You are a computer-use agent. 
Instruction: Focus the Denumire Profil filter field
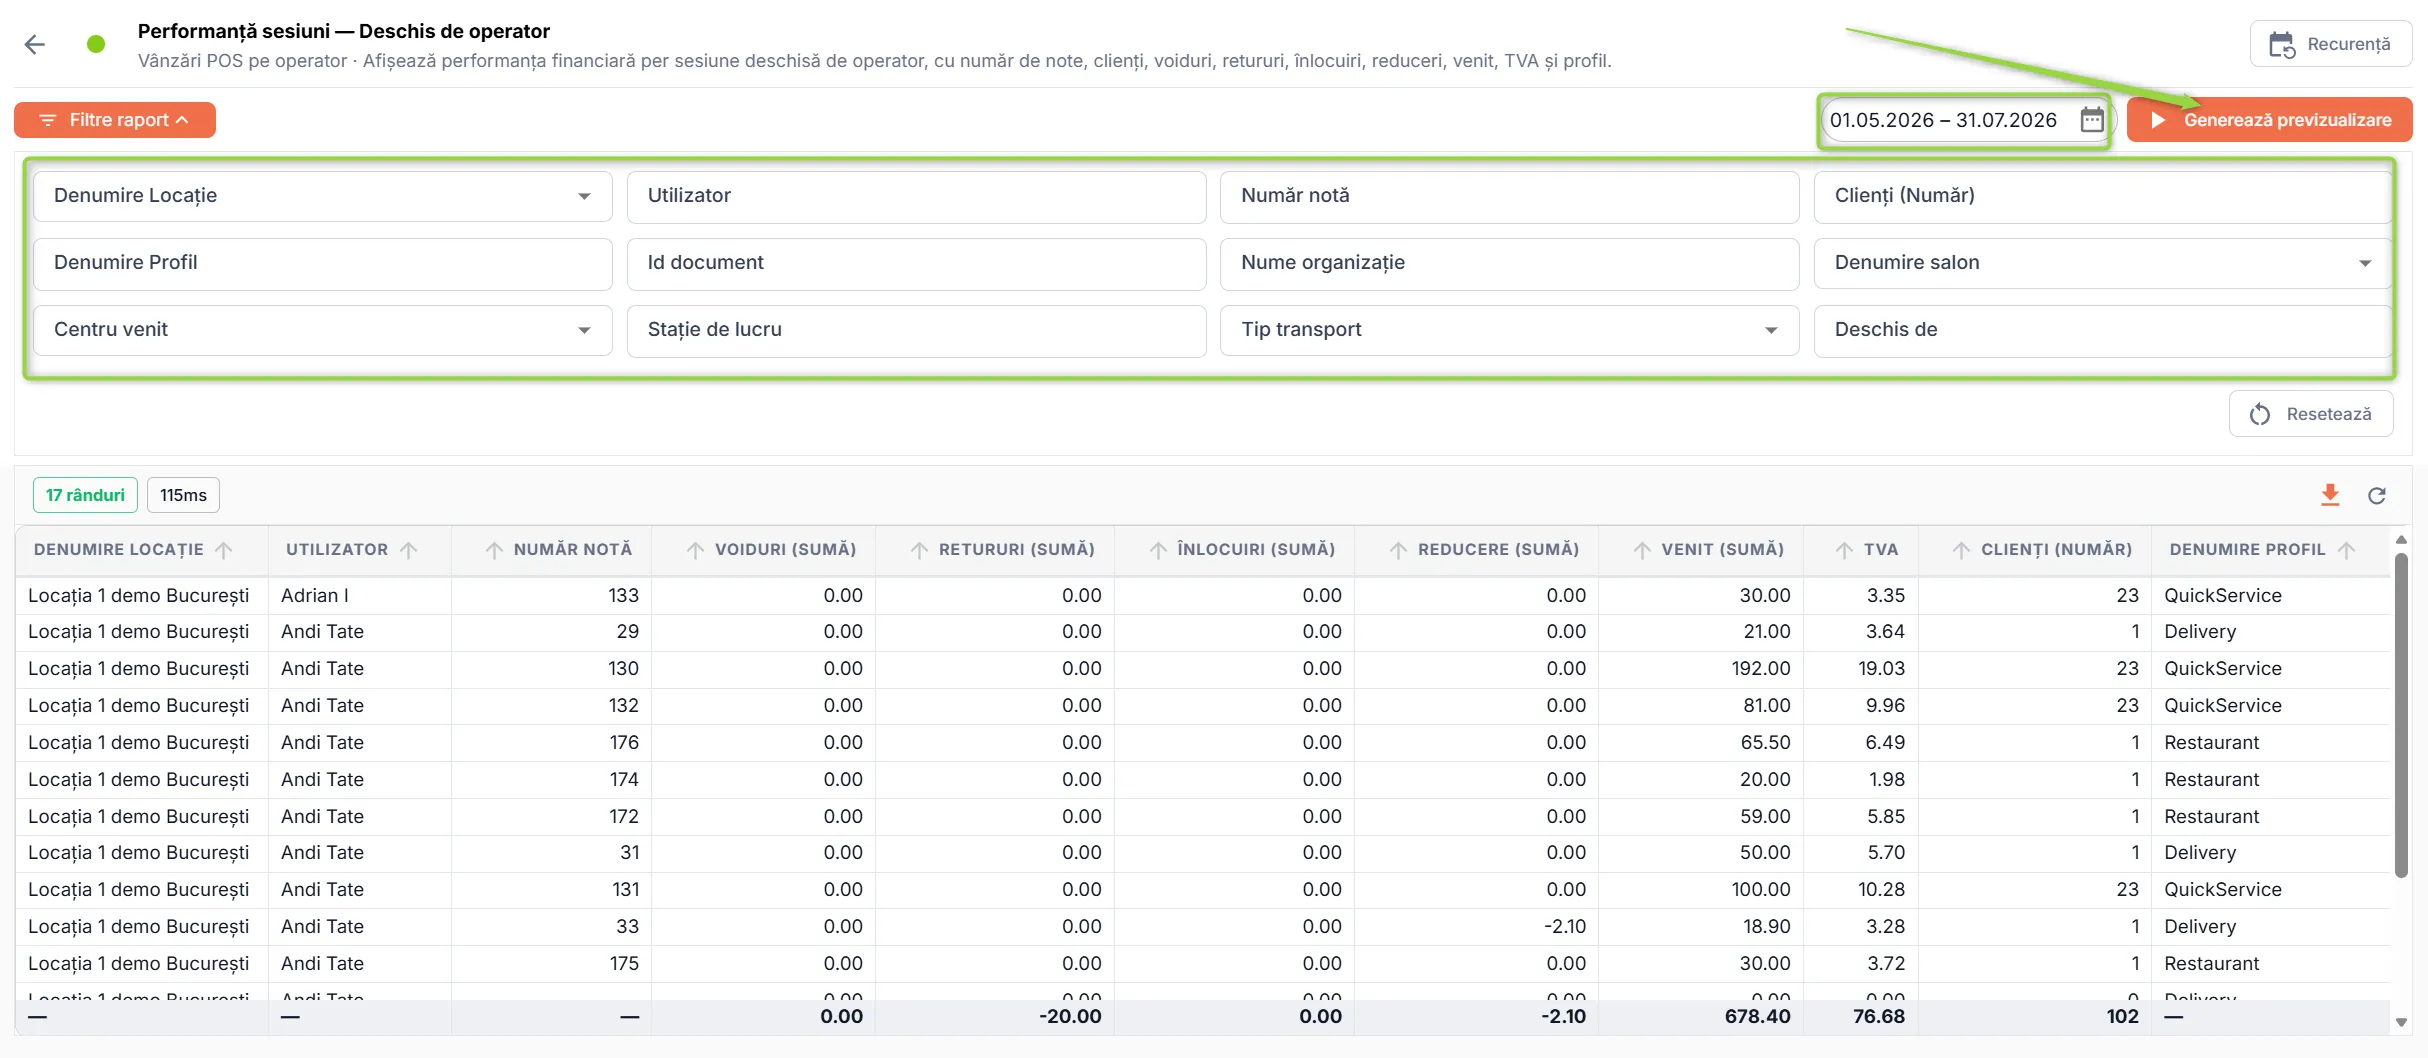coord(322,263)
